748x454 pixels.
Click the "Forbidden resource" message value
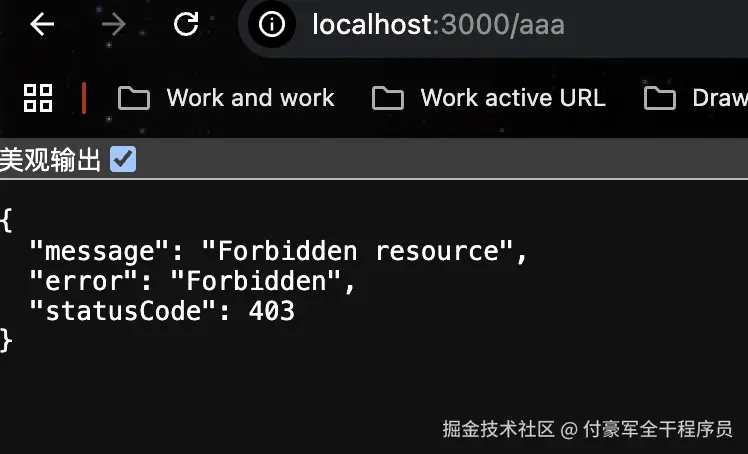pyautogui.click(x=358, y=251)
